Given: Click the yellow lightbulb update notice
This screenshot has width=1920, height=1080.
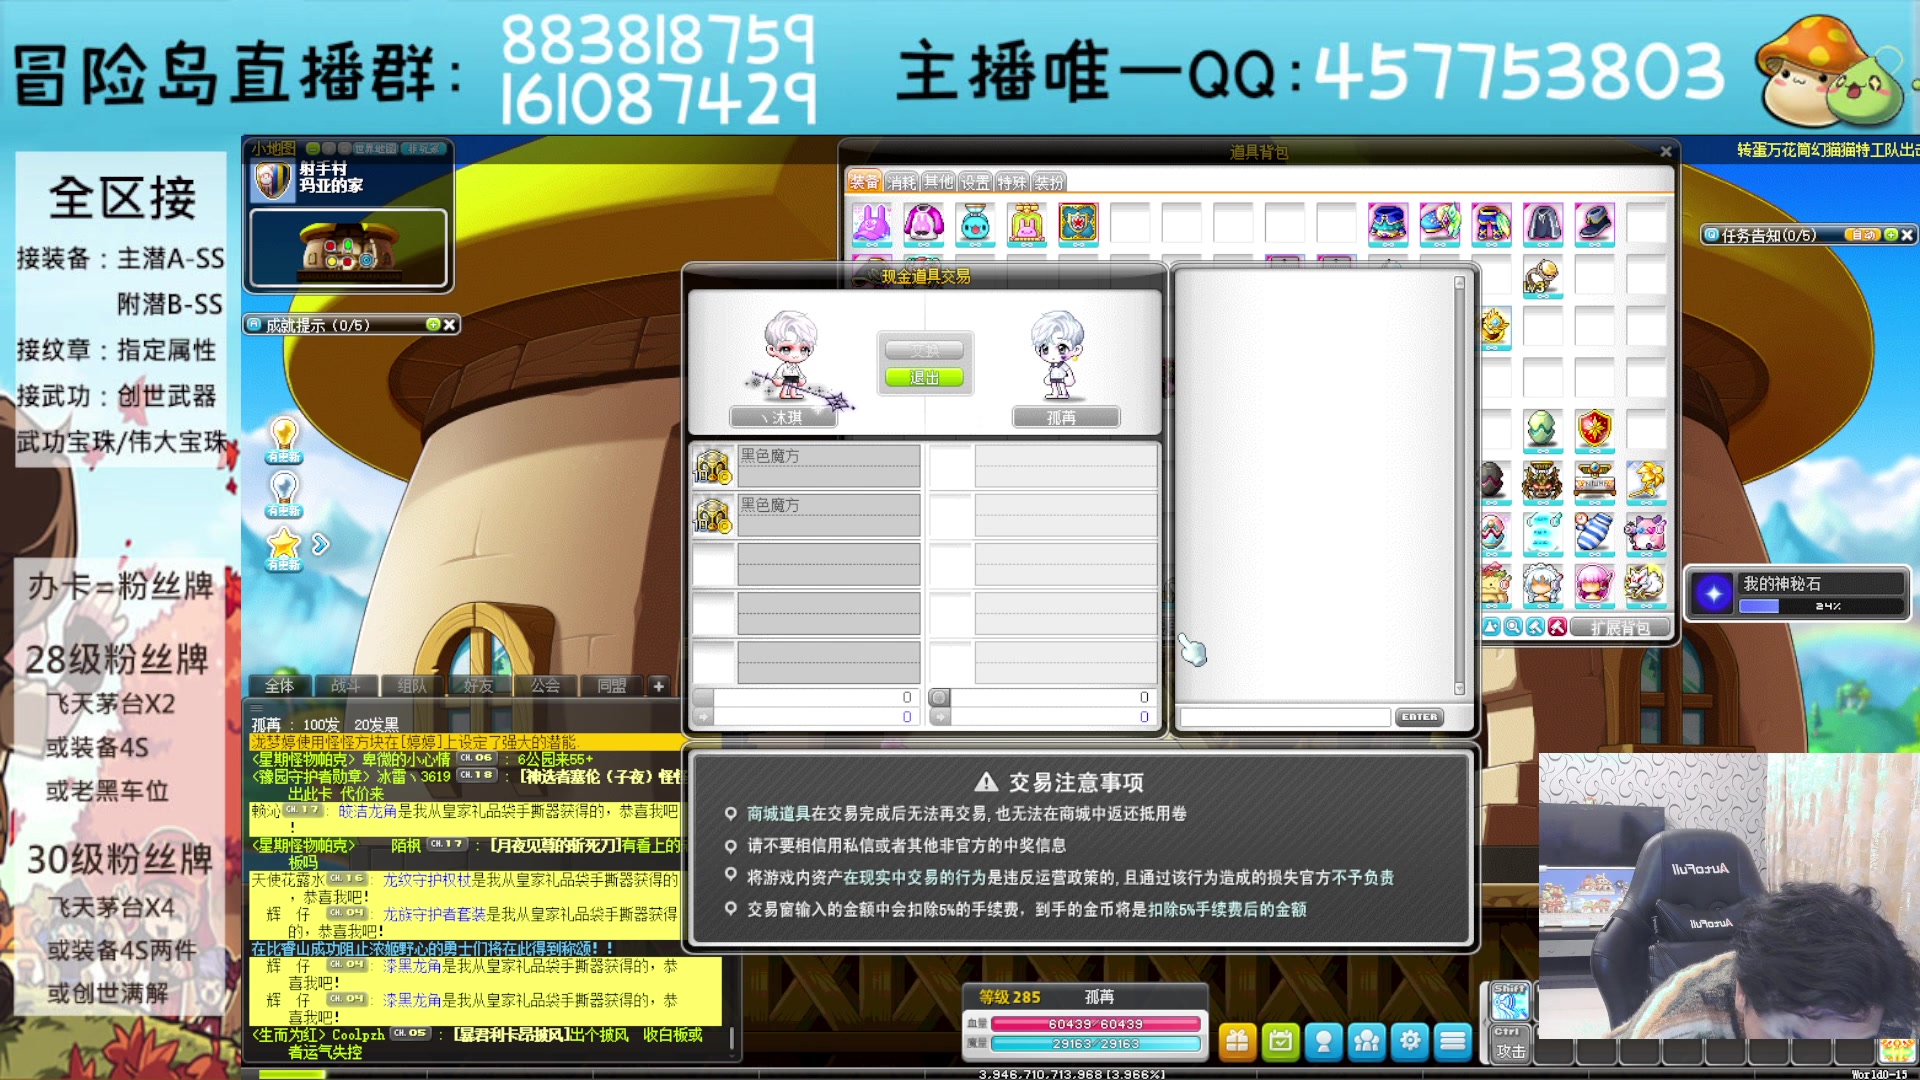Looking at the screenshot, I should tap(284, 440).
